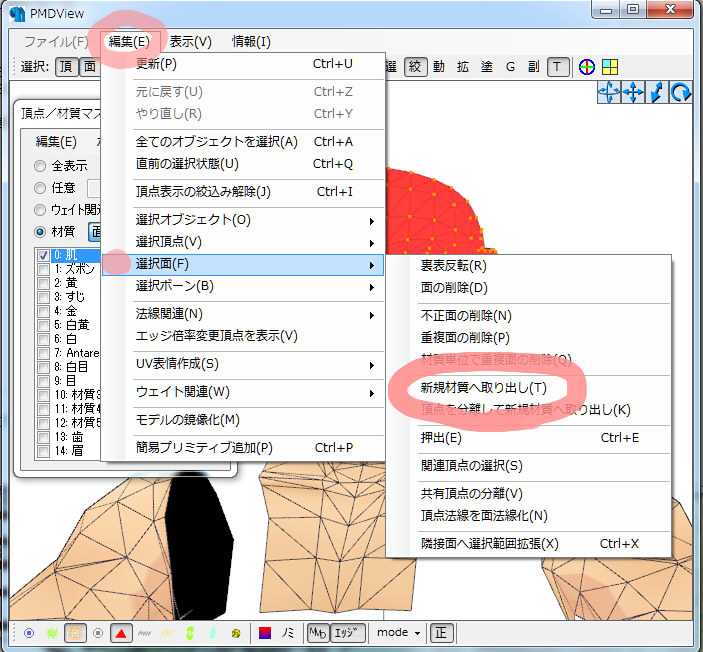Screen dimensions: 703x652
Task: Click the 動 move toolbar button
Action: [438, 67]
